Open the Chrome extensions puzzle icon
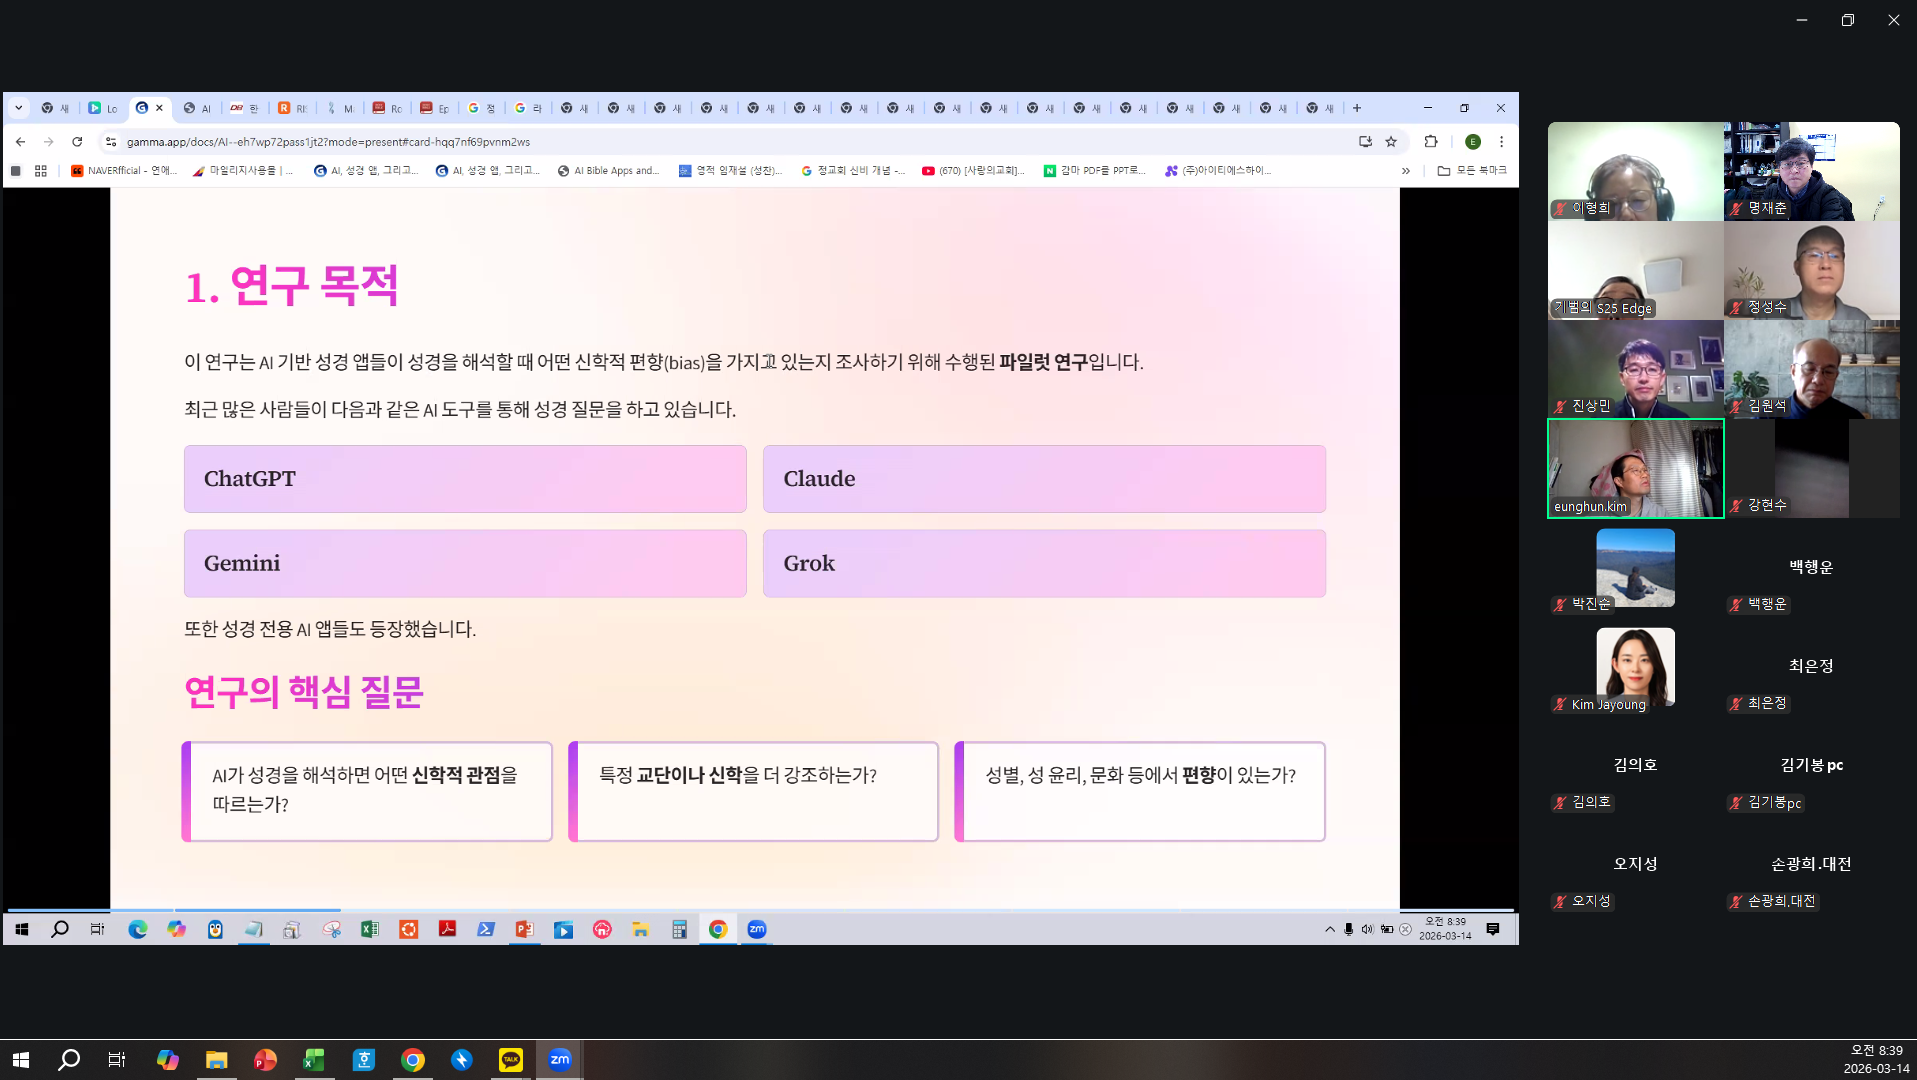The image size is (1917, 1080). [1430, 141]
